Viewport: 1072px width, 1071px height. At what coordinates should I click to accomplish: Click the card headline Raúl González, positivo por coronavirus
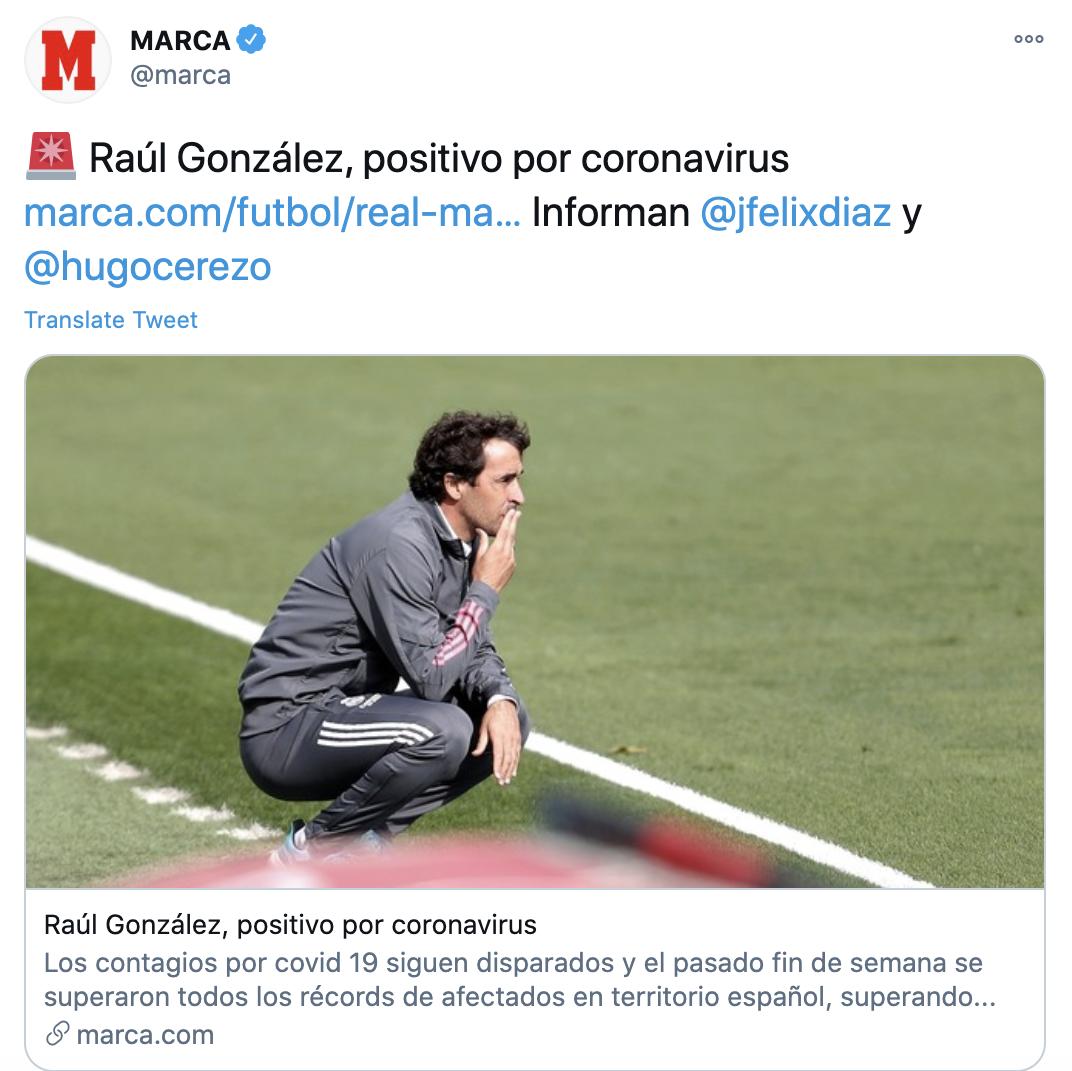tap(291, 925)
